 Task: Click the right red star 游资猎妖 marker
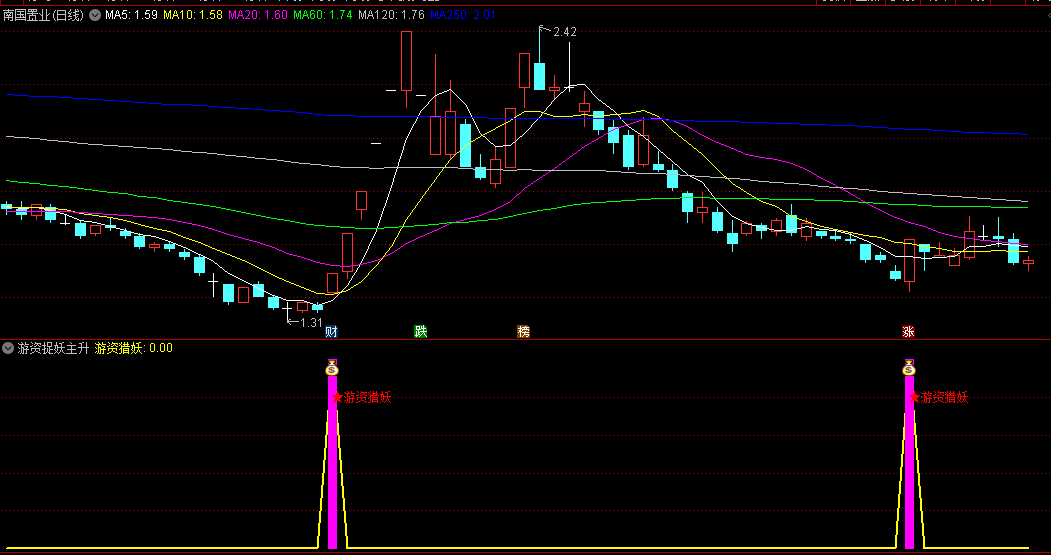[x=914, y=397]
